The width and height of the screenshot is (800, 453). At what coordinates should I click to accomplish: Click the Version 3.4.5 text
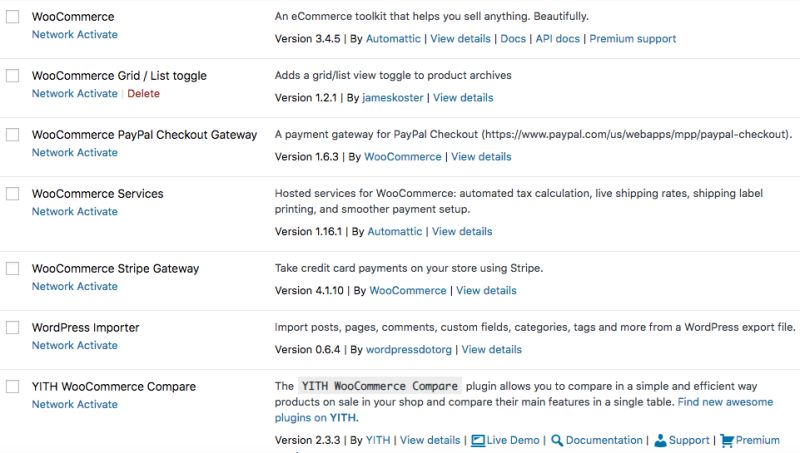pos(308,39)
